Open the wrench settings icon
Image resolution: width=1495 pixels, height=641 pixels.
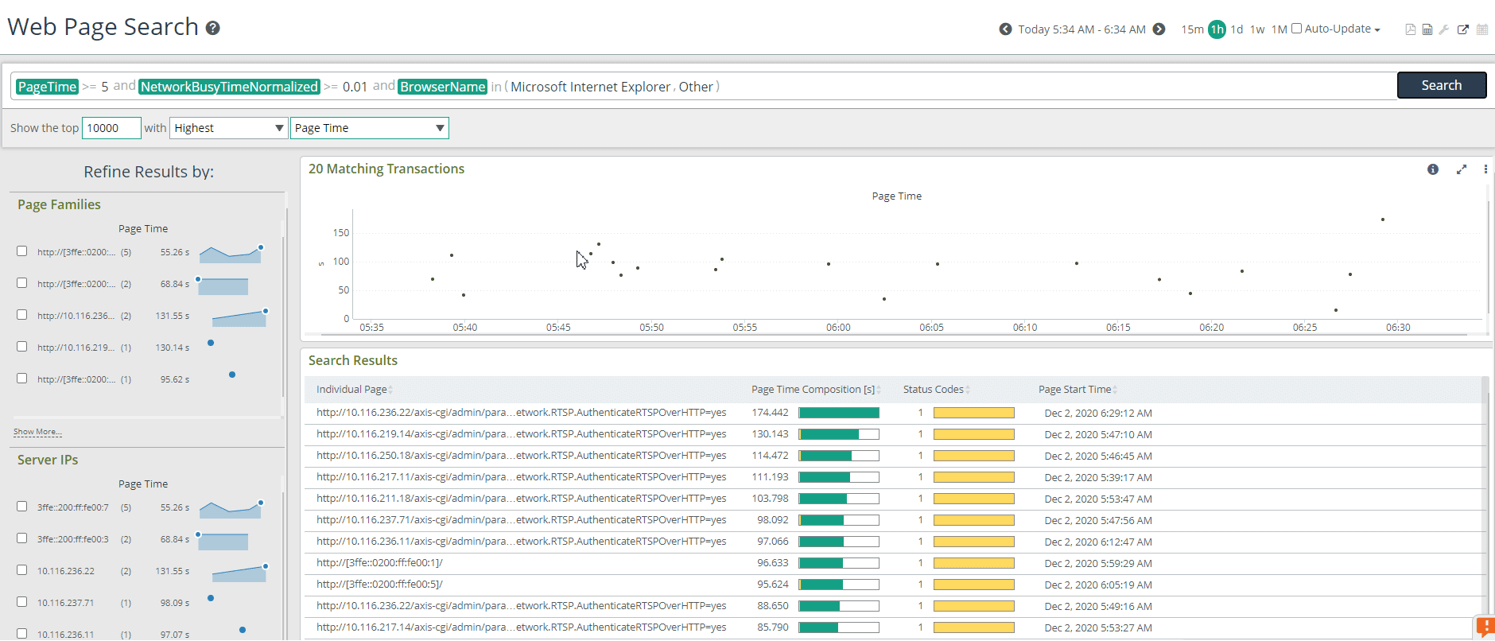pyautogui.click(x=1444, y=29)
